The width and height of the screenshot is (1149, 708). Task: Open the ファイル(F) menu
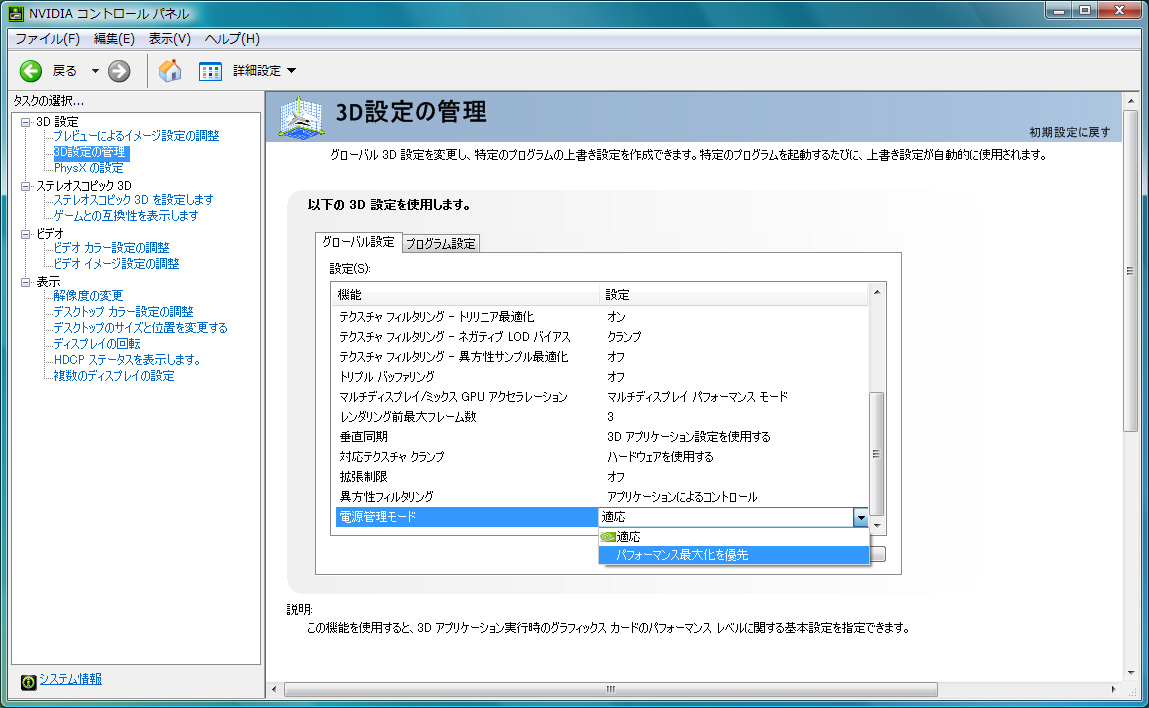(48, 39)
